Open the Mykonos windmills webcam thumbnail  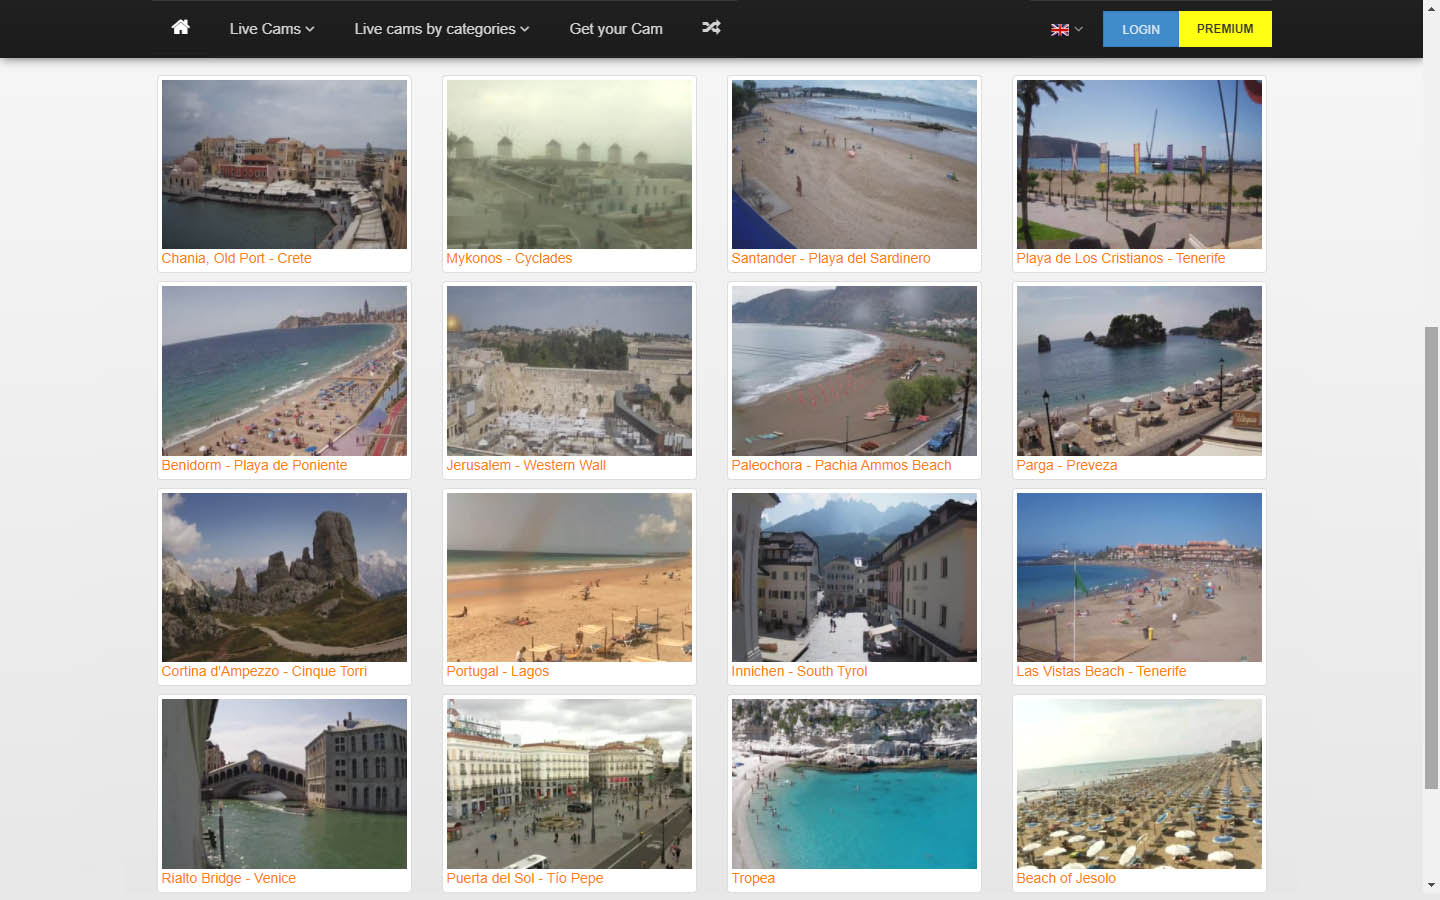[x=569, y=164]
